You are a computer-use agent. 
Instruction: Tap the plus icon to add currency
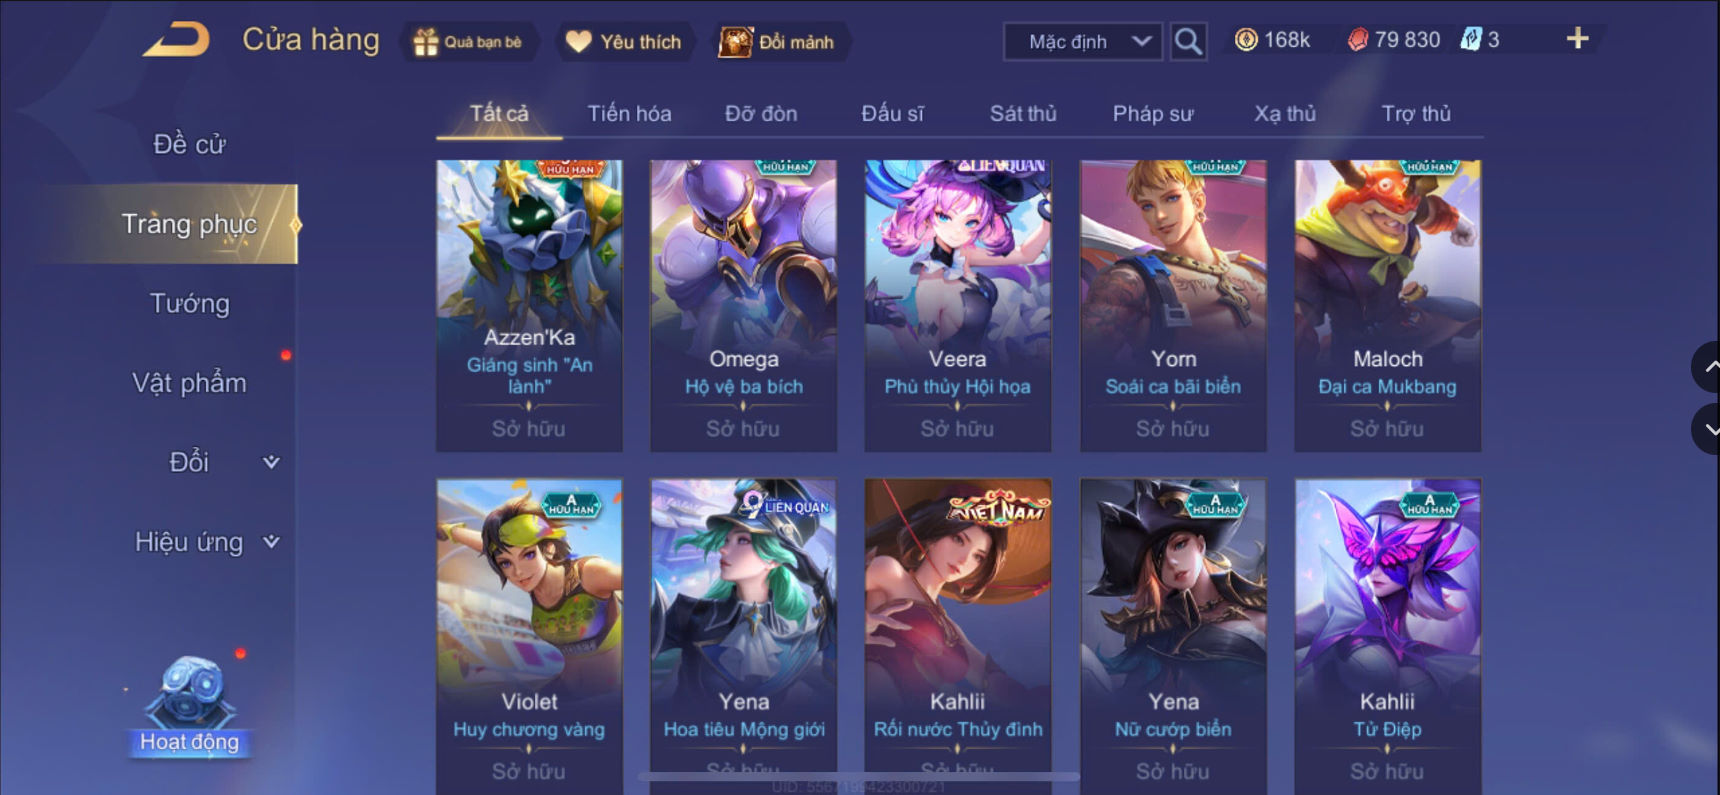[x=1577, y=39]
